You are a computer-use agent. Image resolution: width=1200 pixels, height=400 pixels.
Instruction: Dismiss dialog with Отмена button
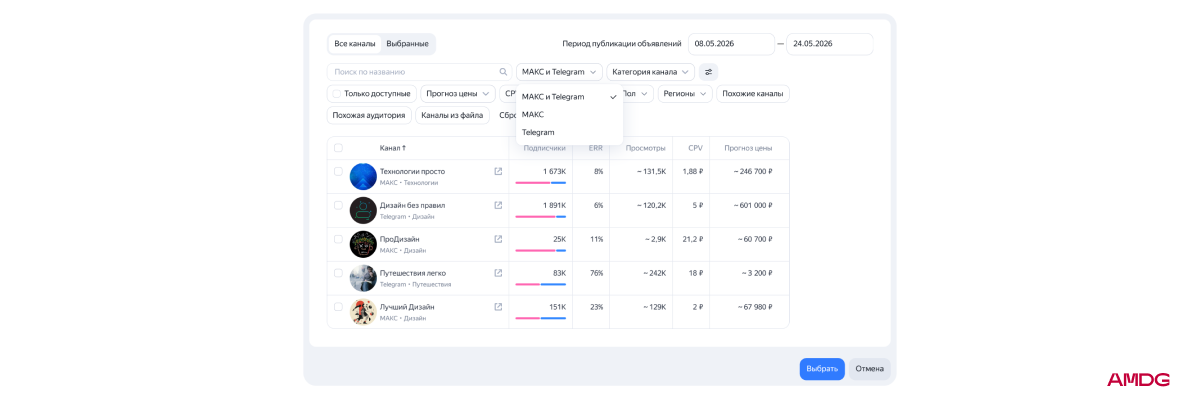870,369
